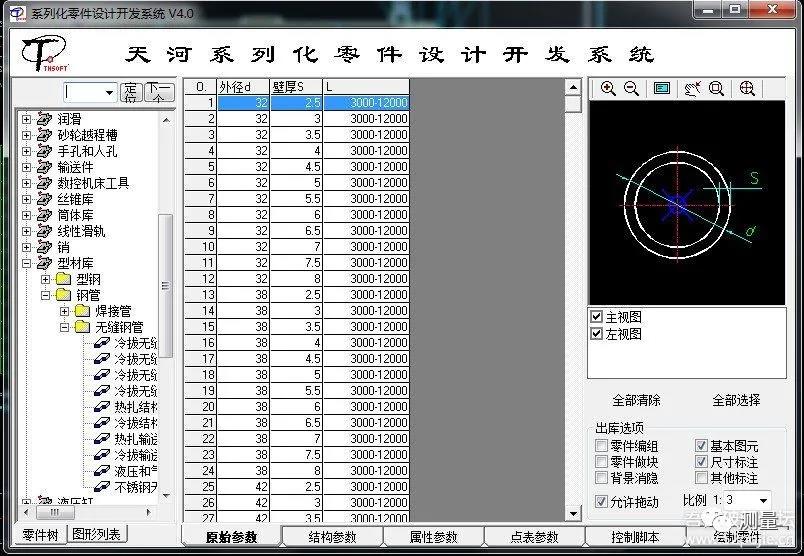Switch to the 零件树 tab

click(x=40, y=535)
